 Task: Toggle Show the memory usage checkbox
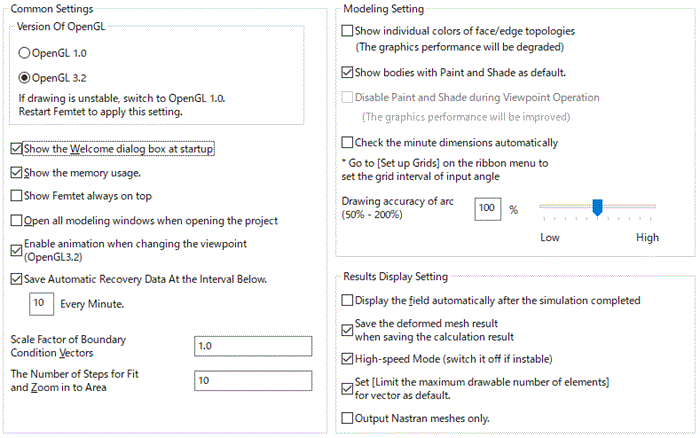[16, 173]
